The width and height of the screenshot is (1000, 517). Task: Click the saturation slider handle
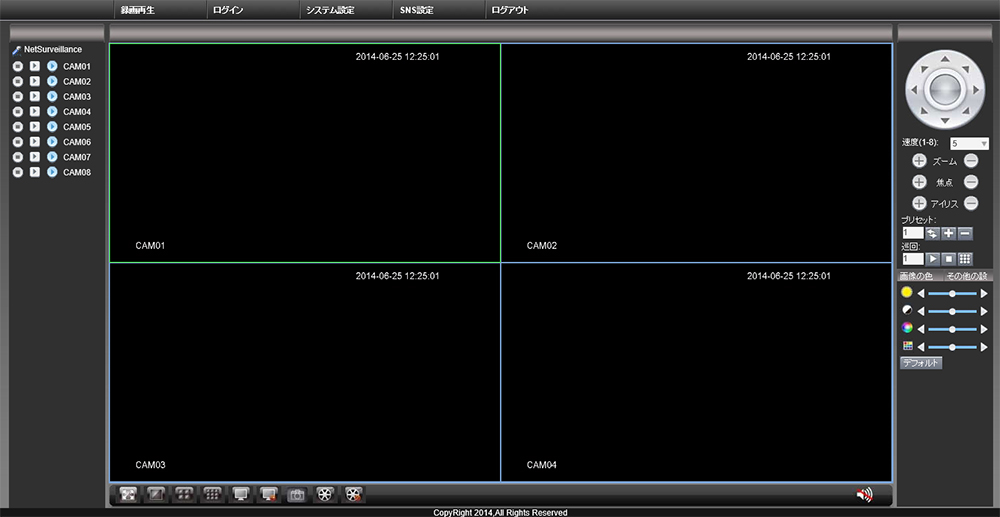tap(952, 329)
